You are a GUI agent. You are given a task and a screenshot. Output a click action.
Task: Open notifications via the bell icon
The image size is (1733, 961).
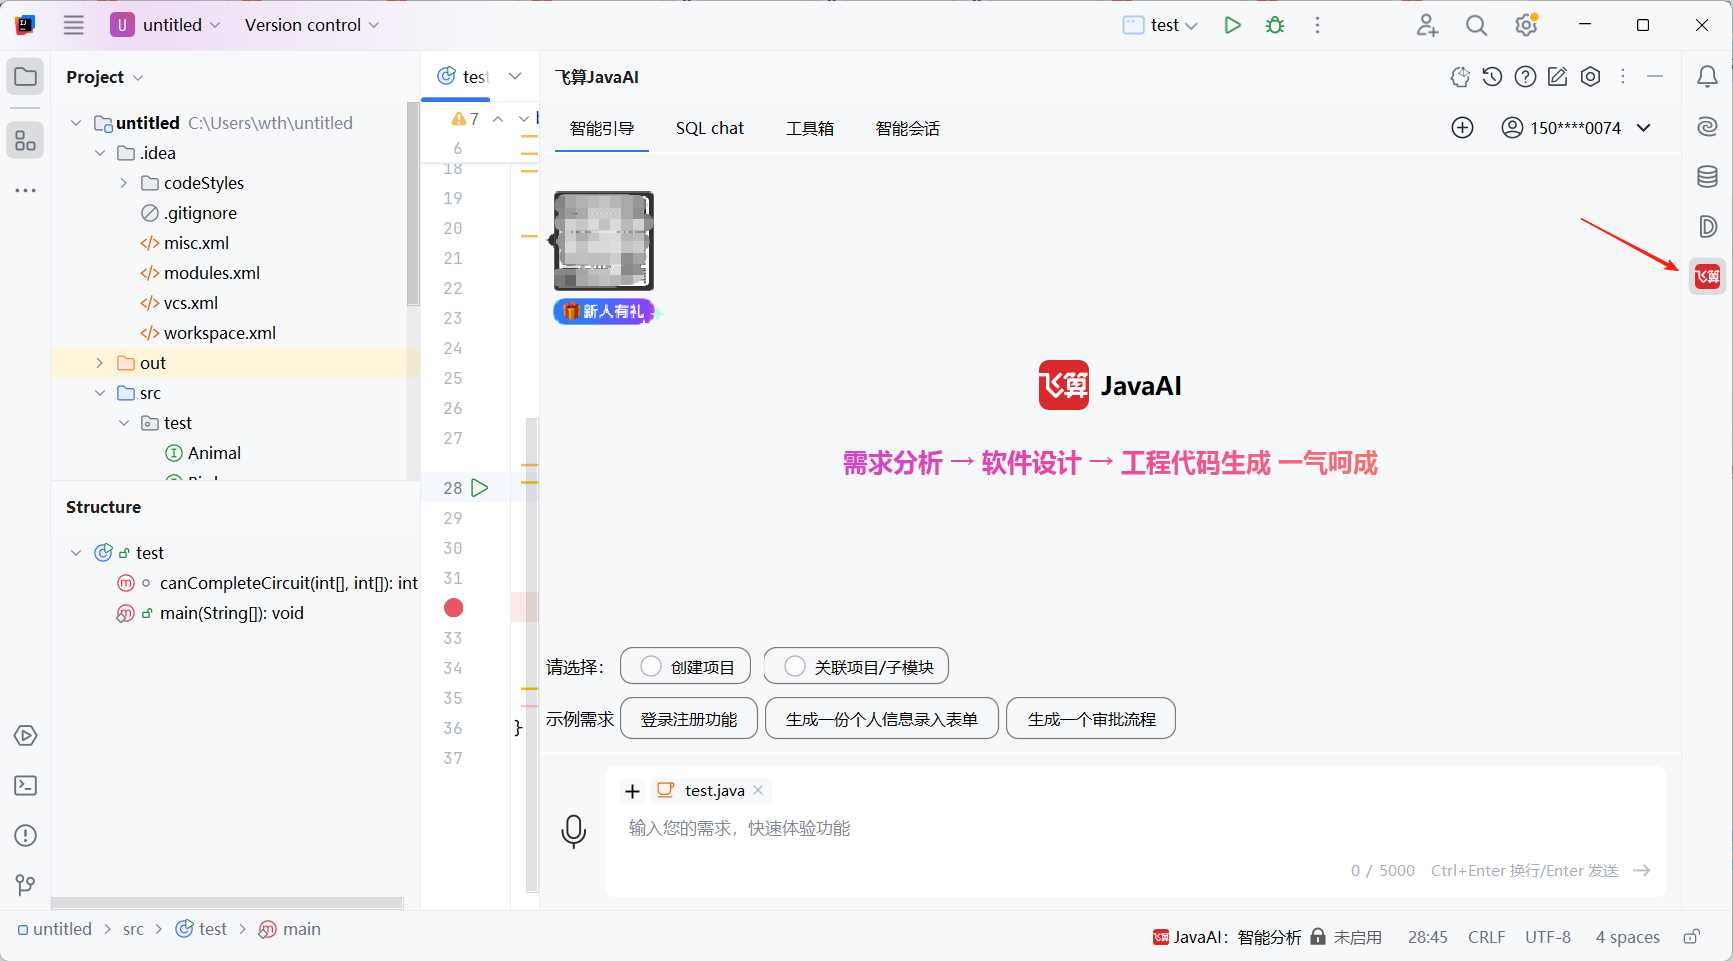[1707, 76]
